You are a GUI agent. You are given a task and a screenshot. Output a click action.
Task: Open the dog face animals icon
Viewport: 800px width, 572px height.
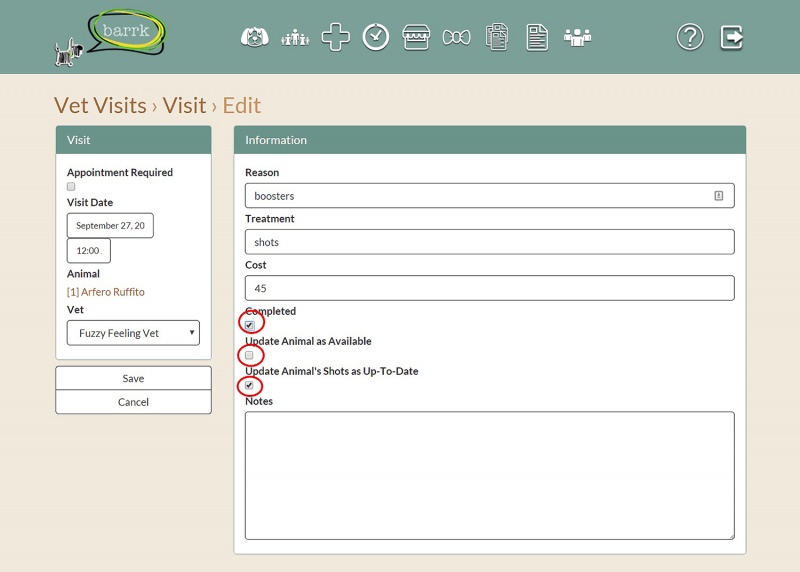coord(255,37)
